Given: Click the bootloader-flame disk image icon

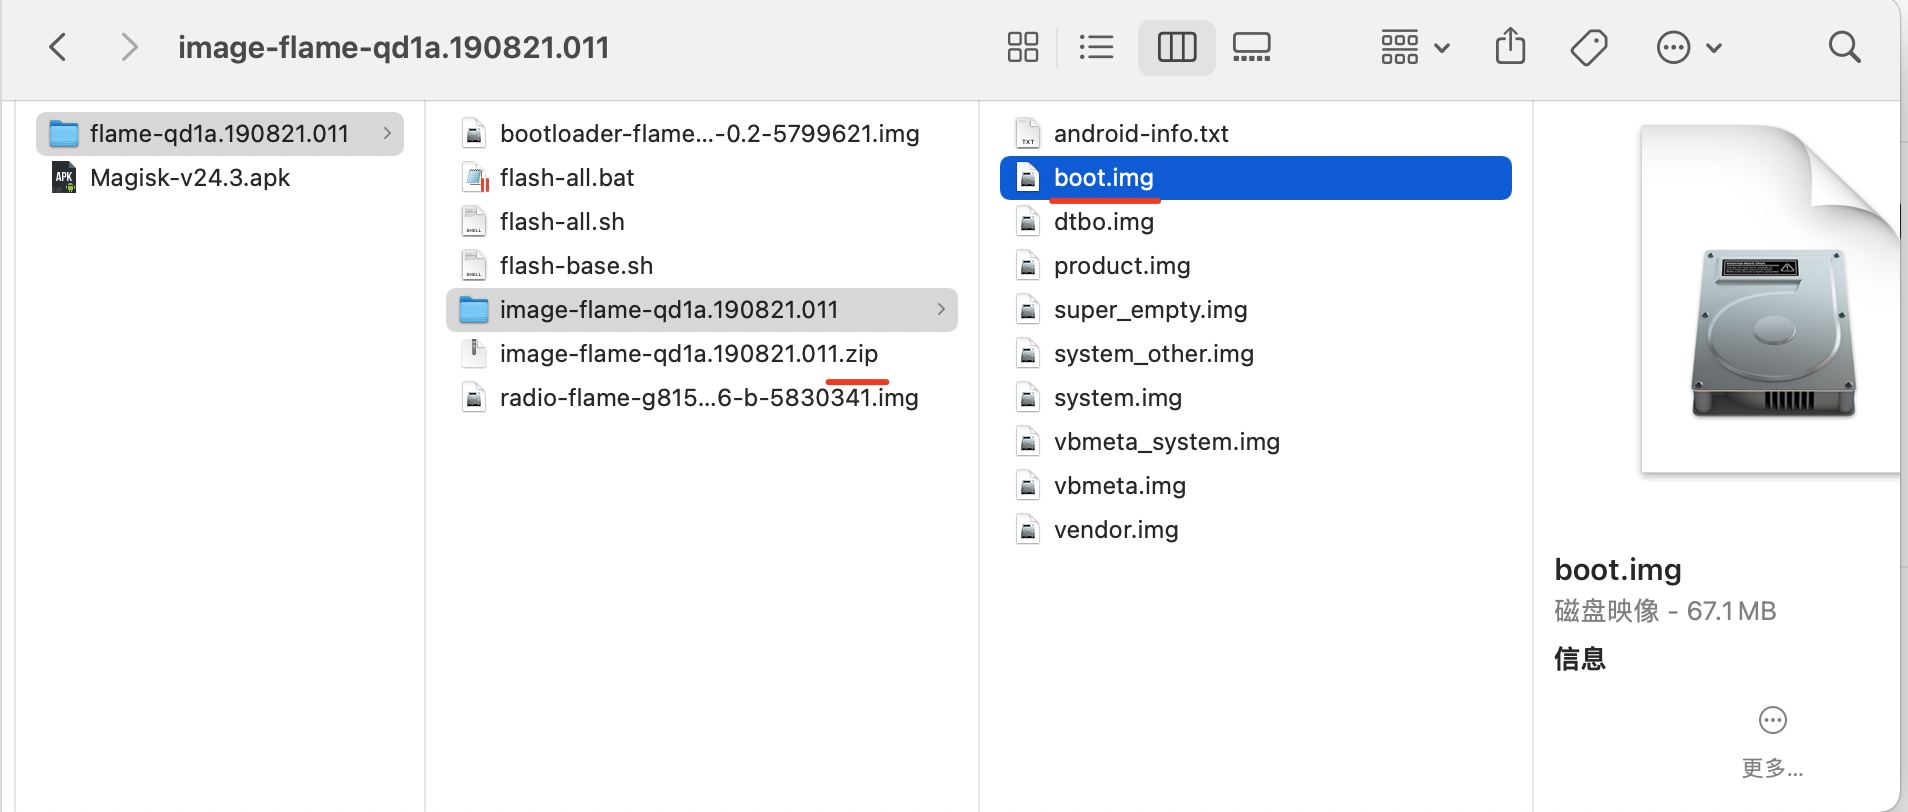Looking at the screenshot, I should [474, 134].
